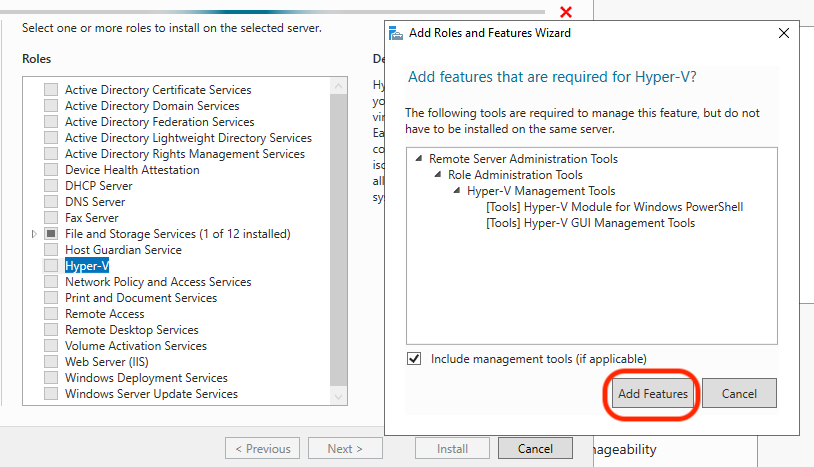The image size is (814, 467).
Task: Close the Add Roles and Features Wizard dialog
Action: coord(784,33)
